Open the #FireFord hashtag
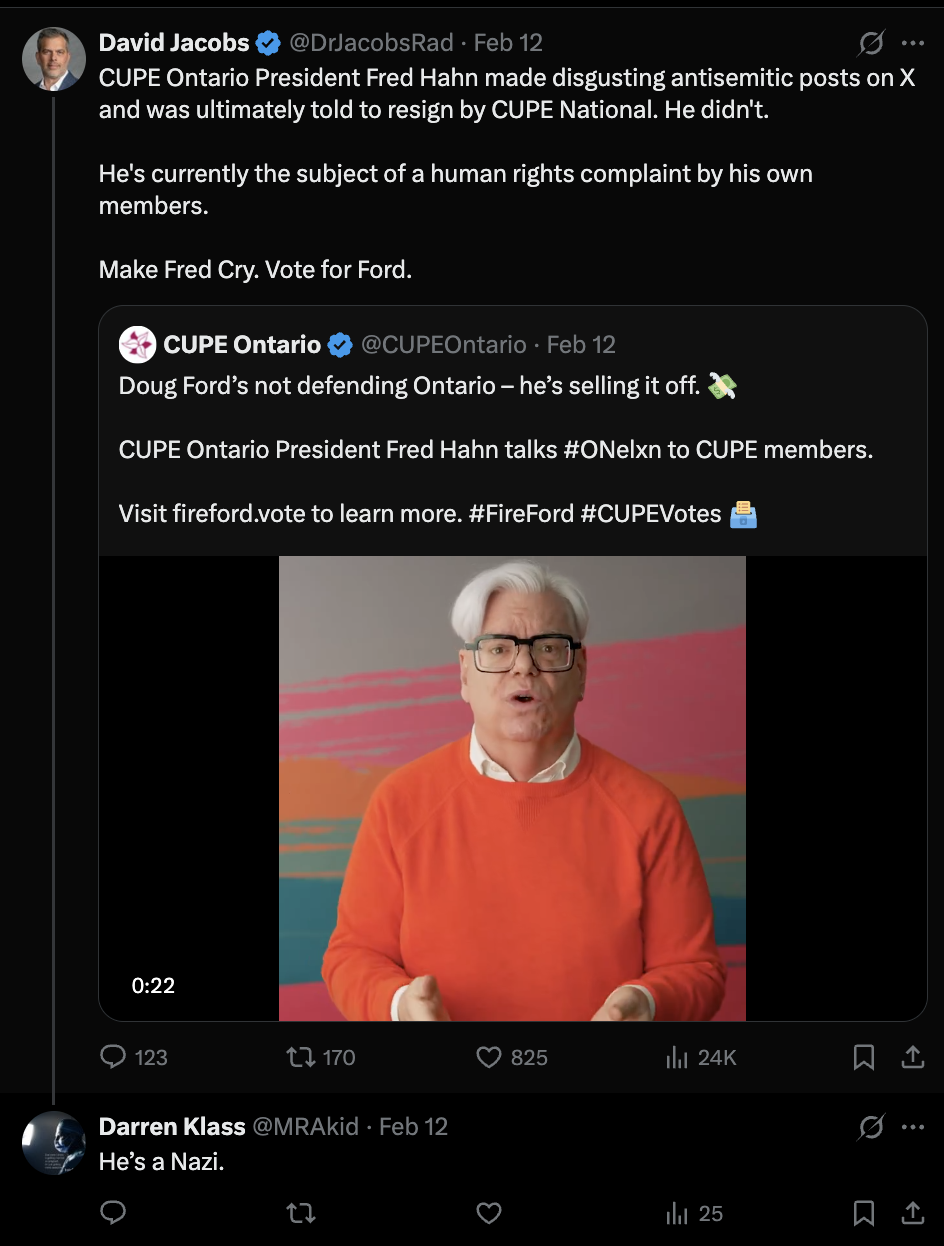The image size is (944, 1246). click(x=520, y=514)
